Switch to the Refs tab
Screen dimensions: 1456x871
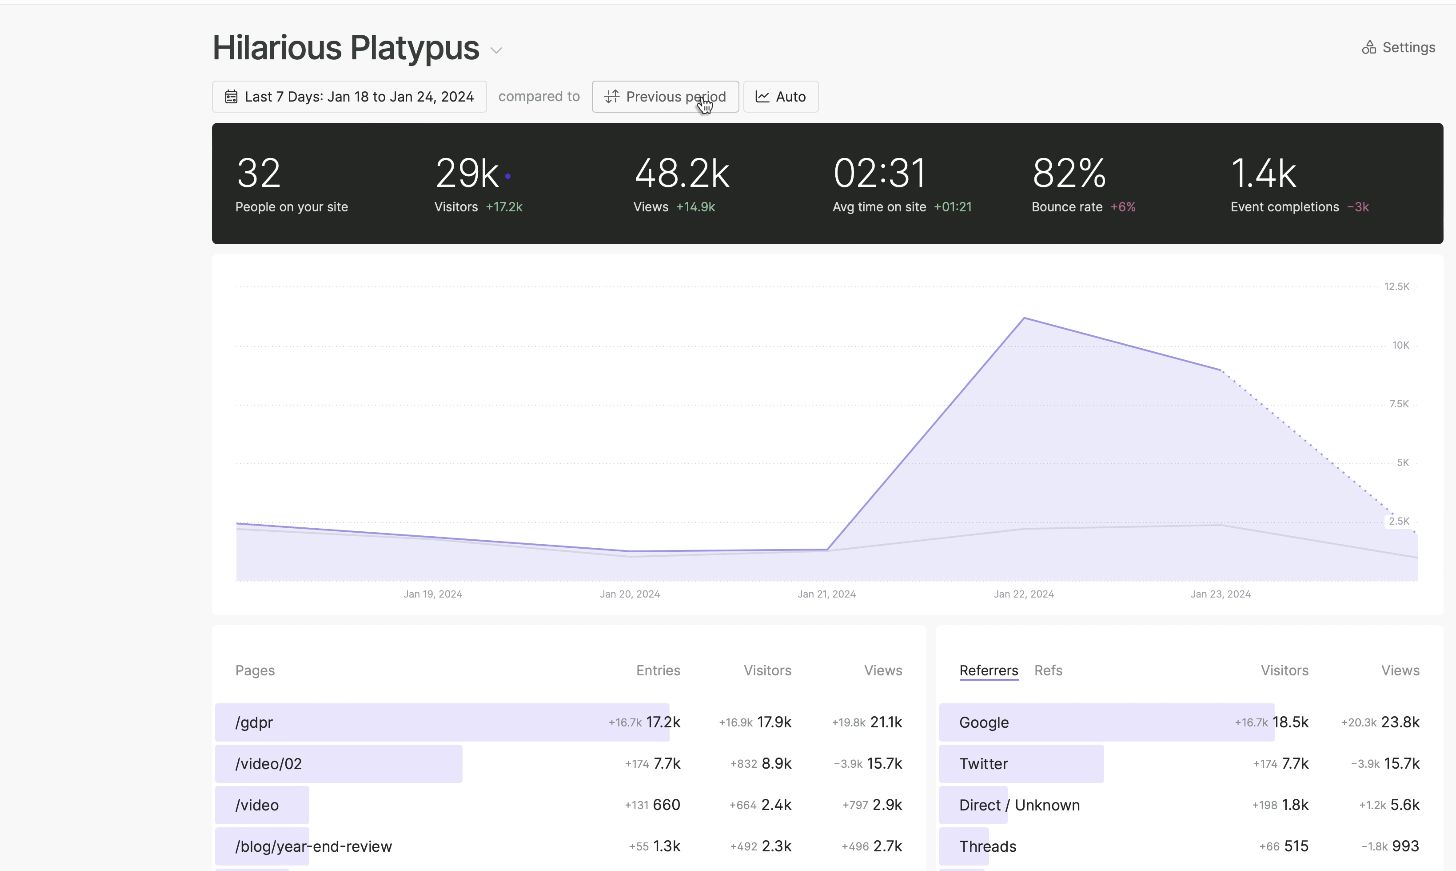1048,670
